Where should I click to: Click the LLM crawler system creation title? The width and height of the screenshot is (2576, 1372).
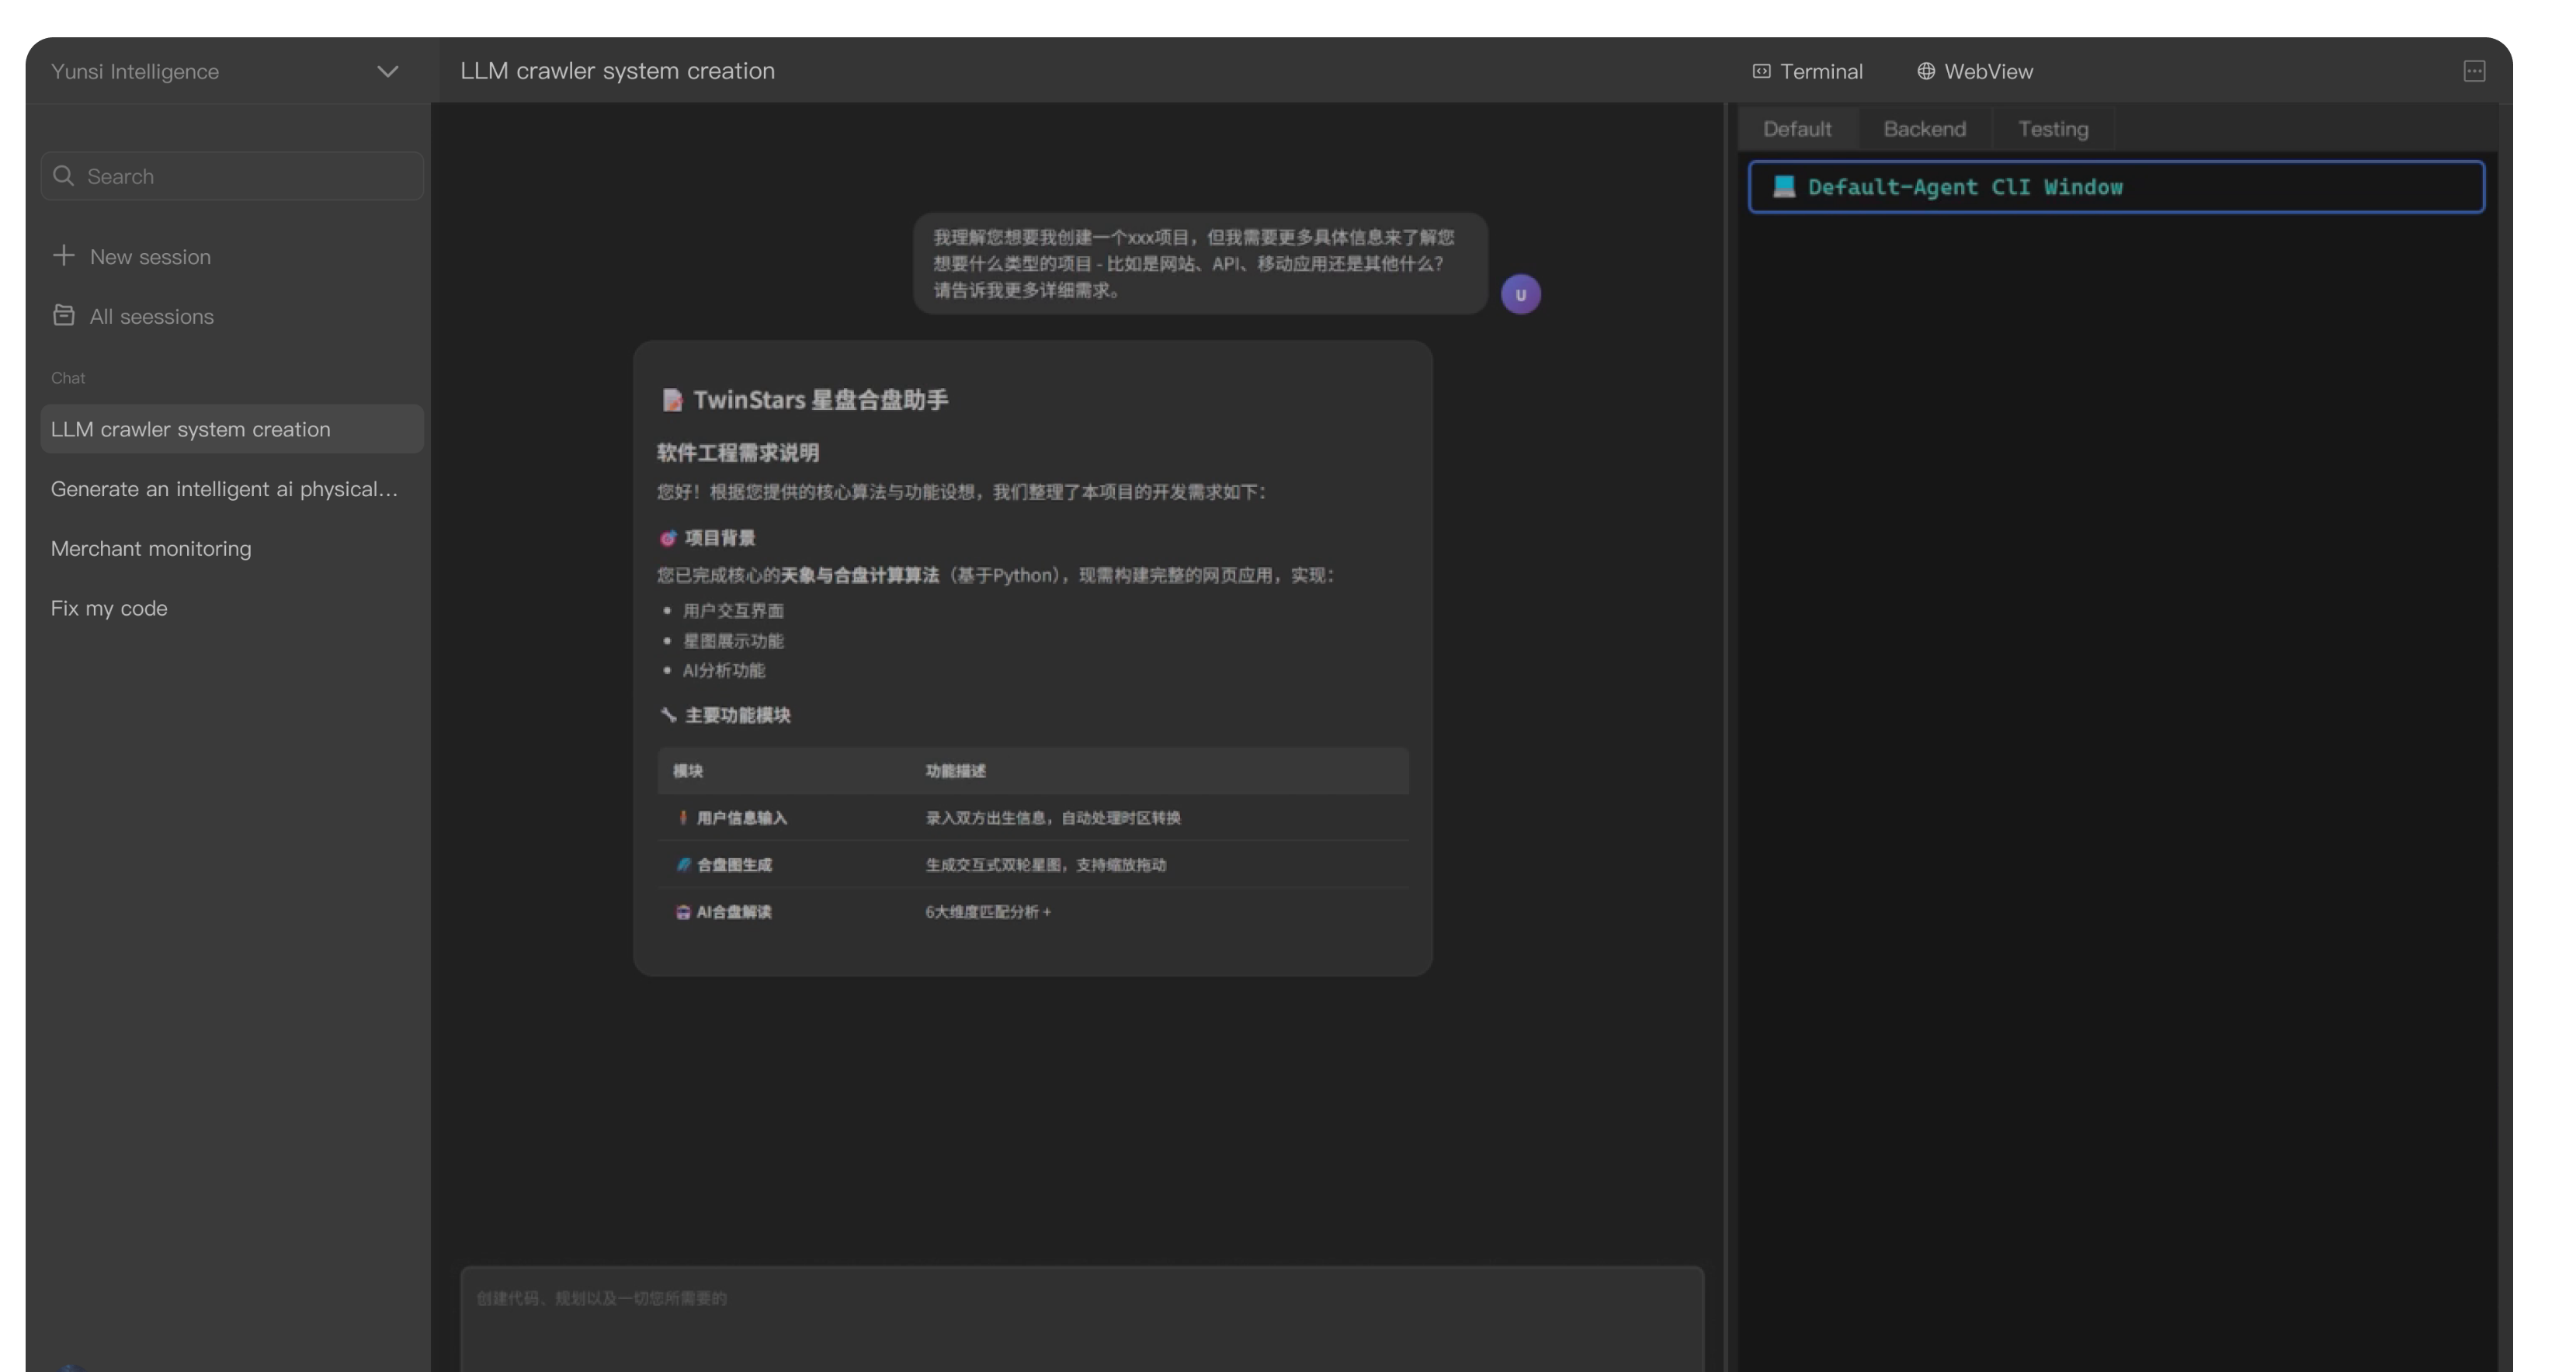[617, 71]
